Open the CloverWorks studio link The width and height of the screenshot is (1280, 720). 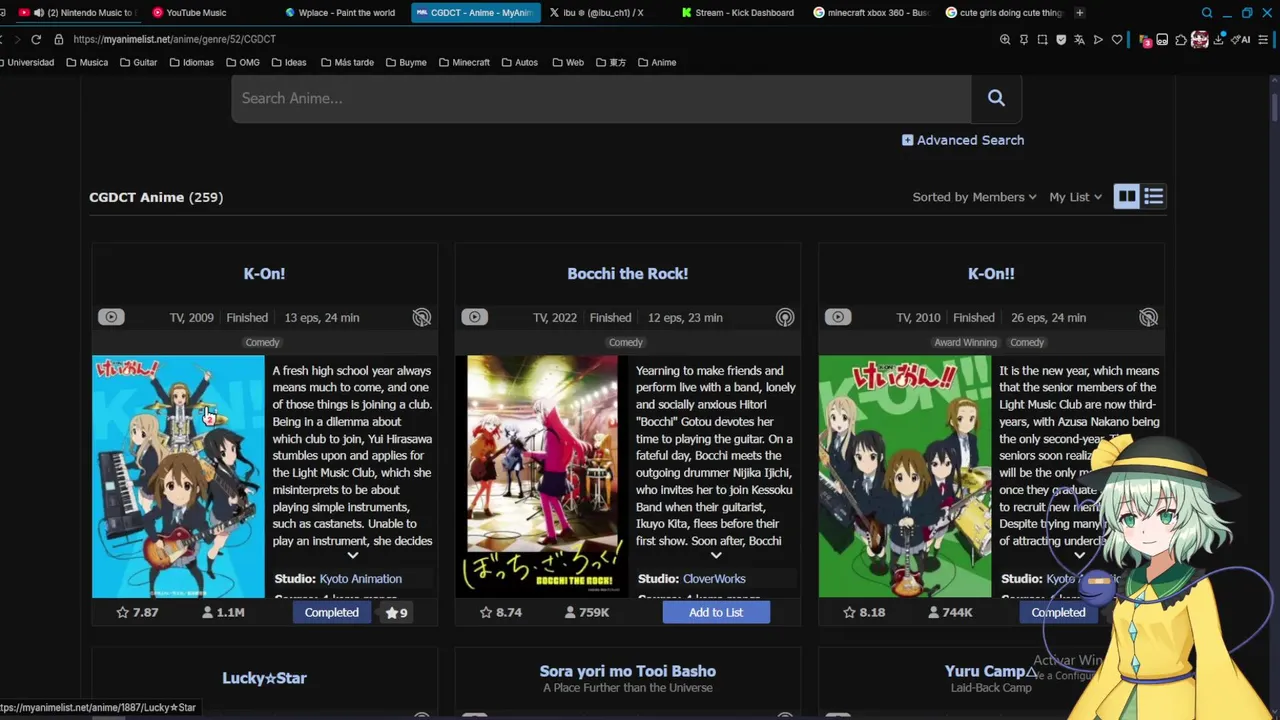click(714, 579)
